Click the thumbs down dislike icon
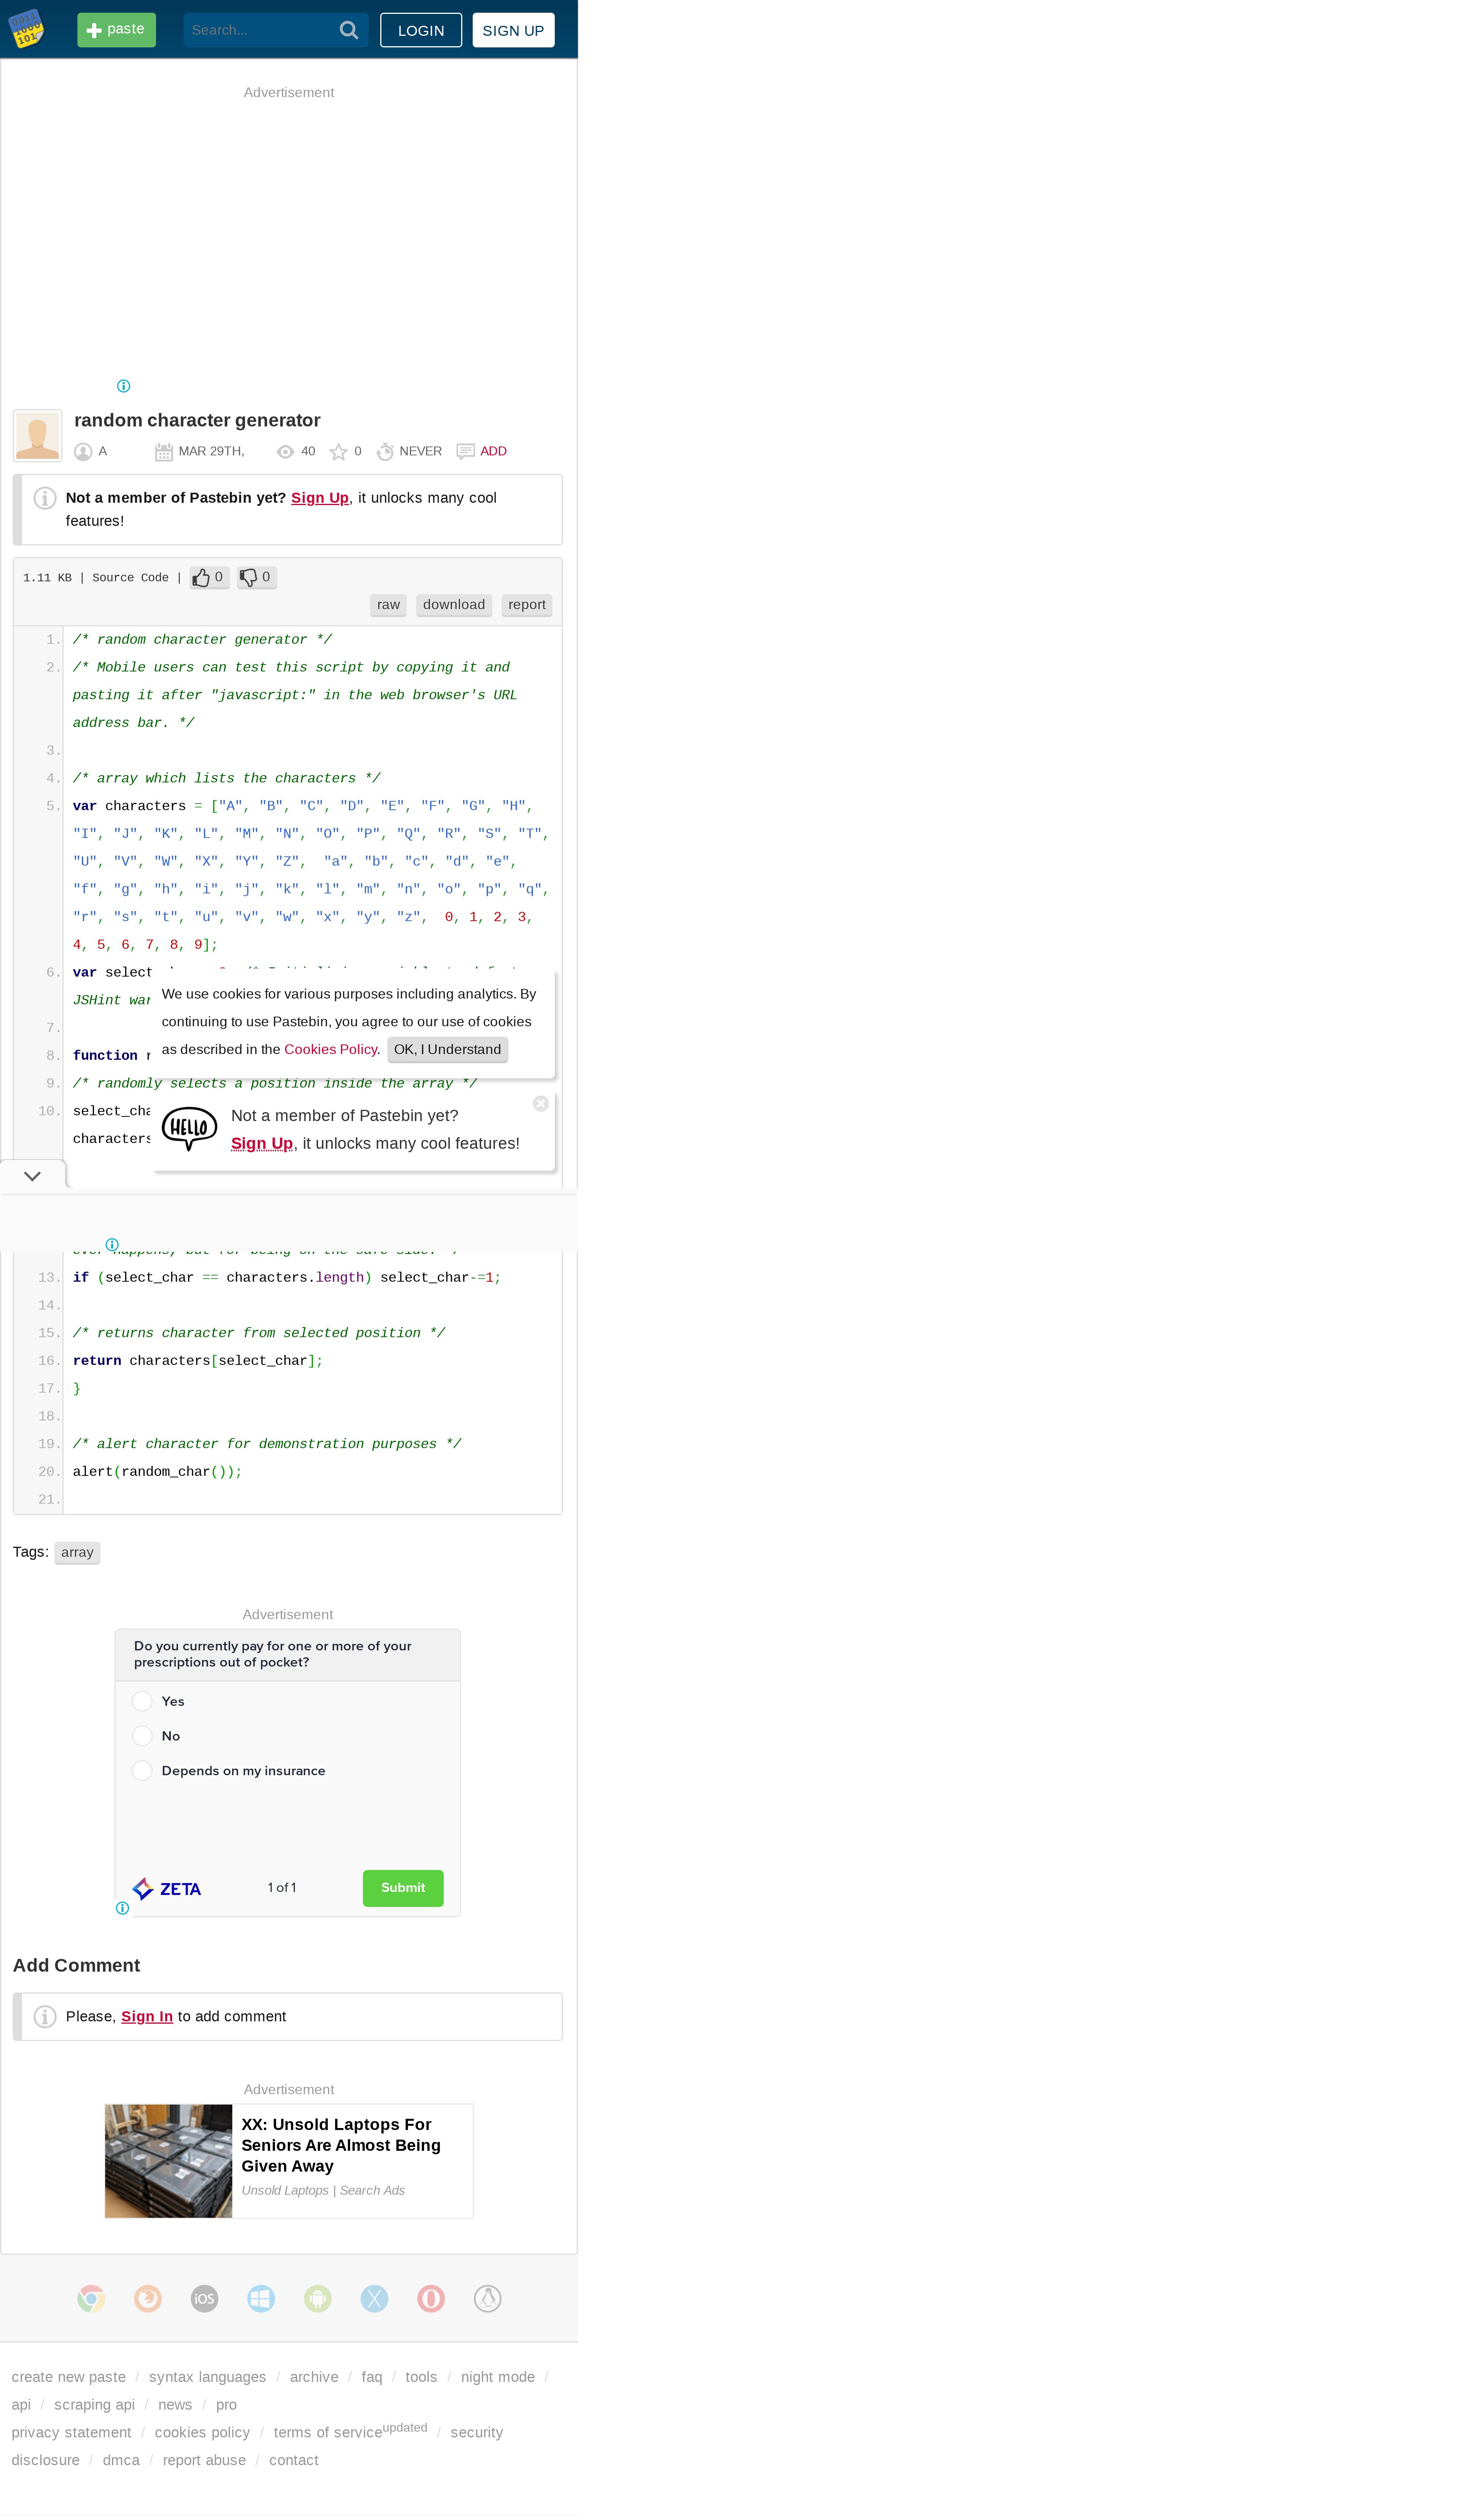This screenshot has height=2516, width=1484. (249, 578)
